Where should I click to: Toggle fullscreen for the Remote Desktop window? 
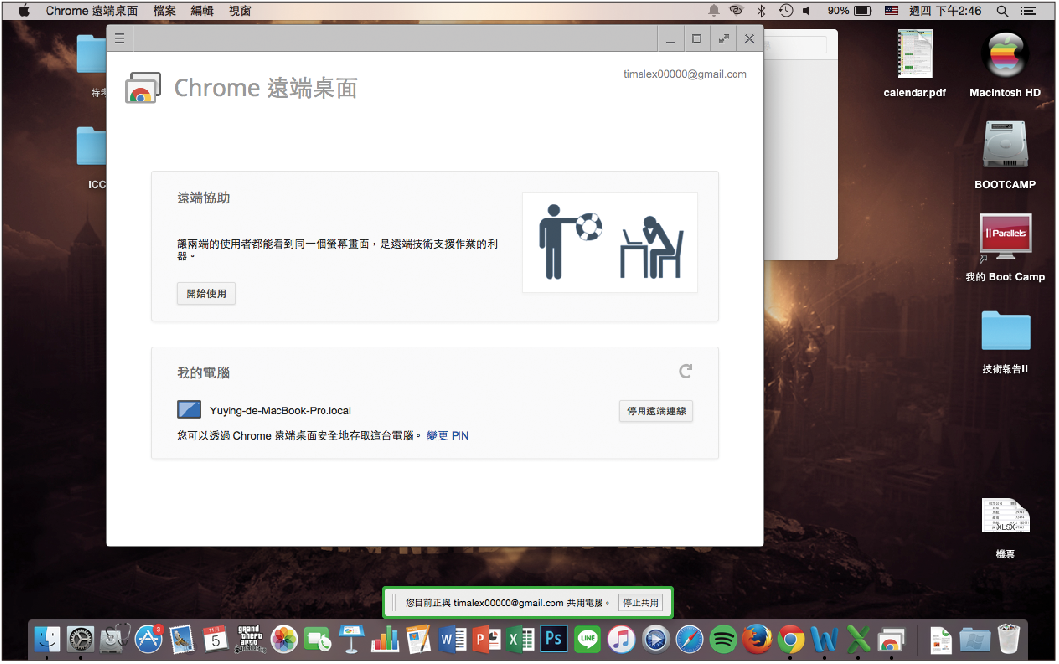tap(723, 39)
